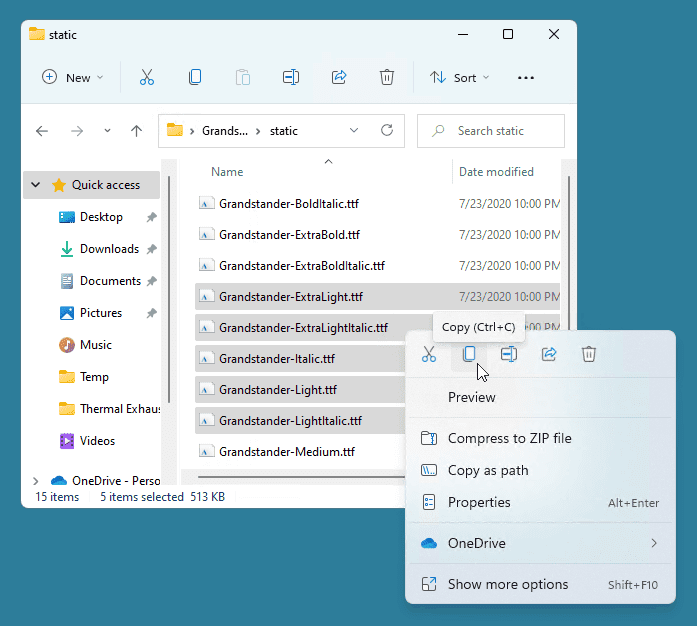697x626 pixels.
Task: Click Grands... in the breadcrumb path
Action: (225, 131)
